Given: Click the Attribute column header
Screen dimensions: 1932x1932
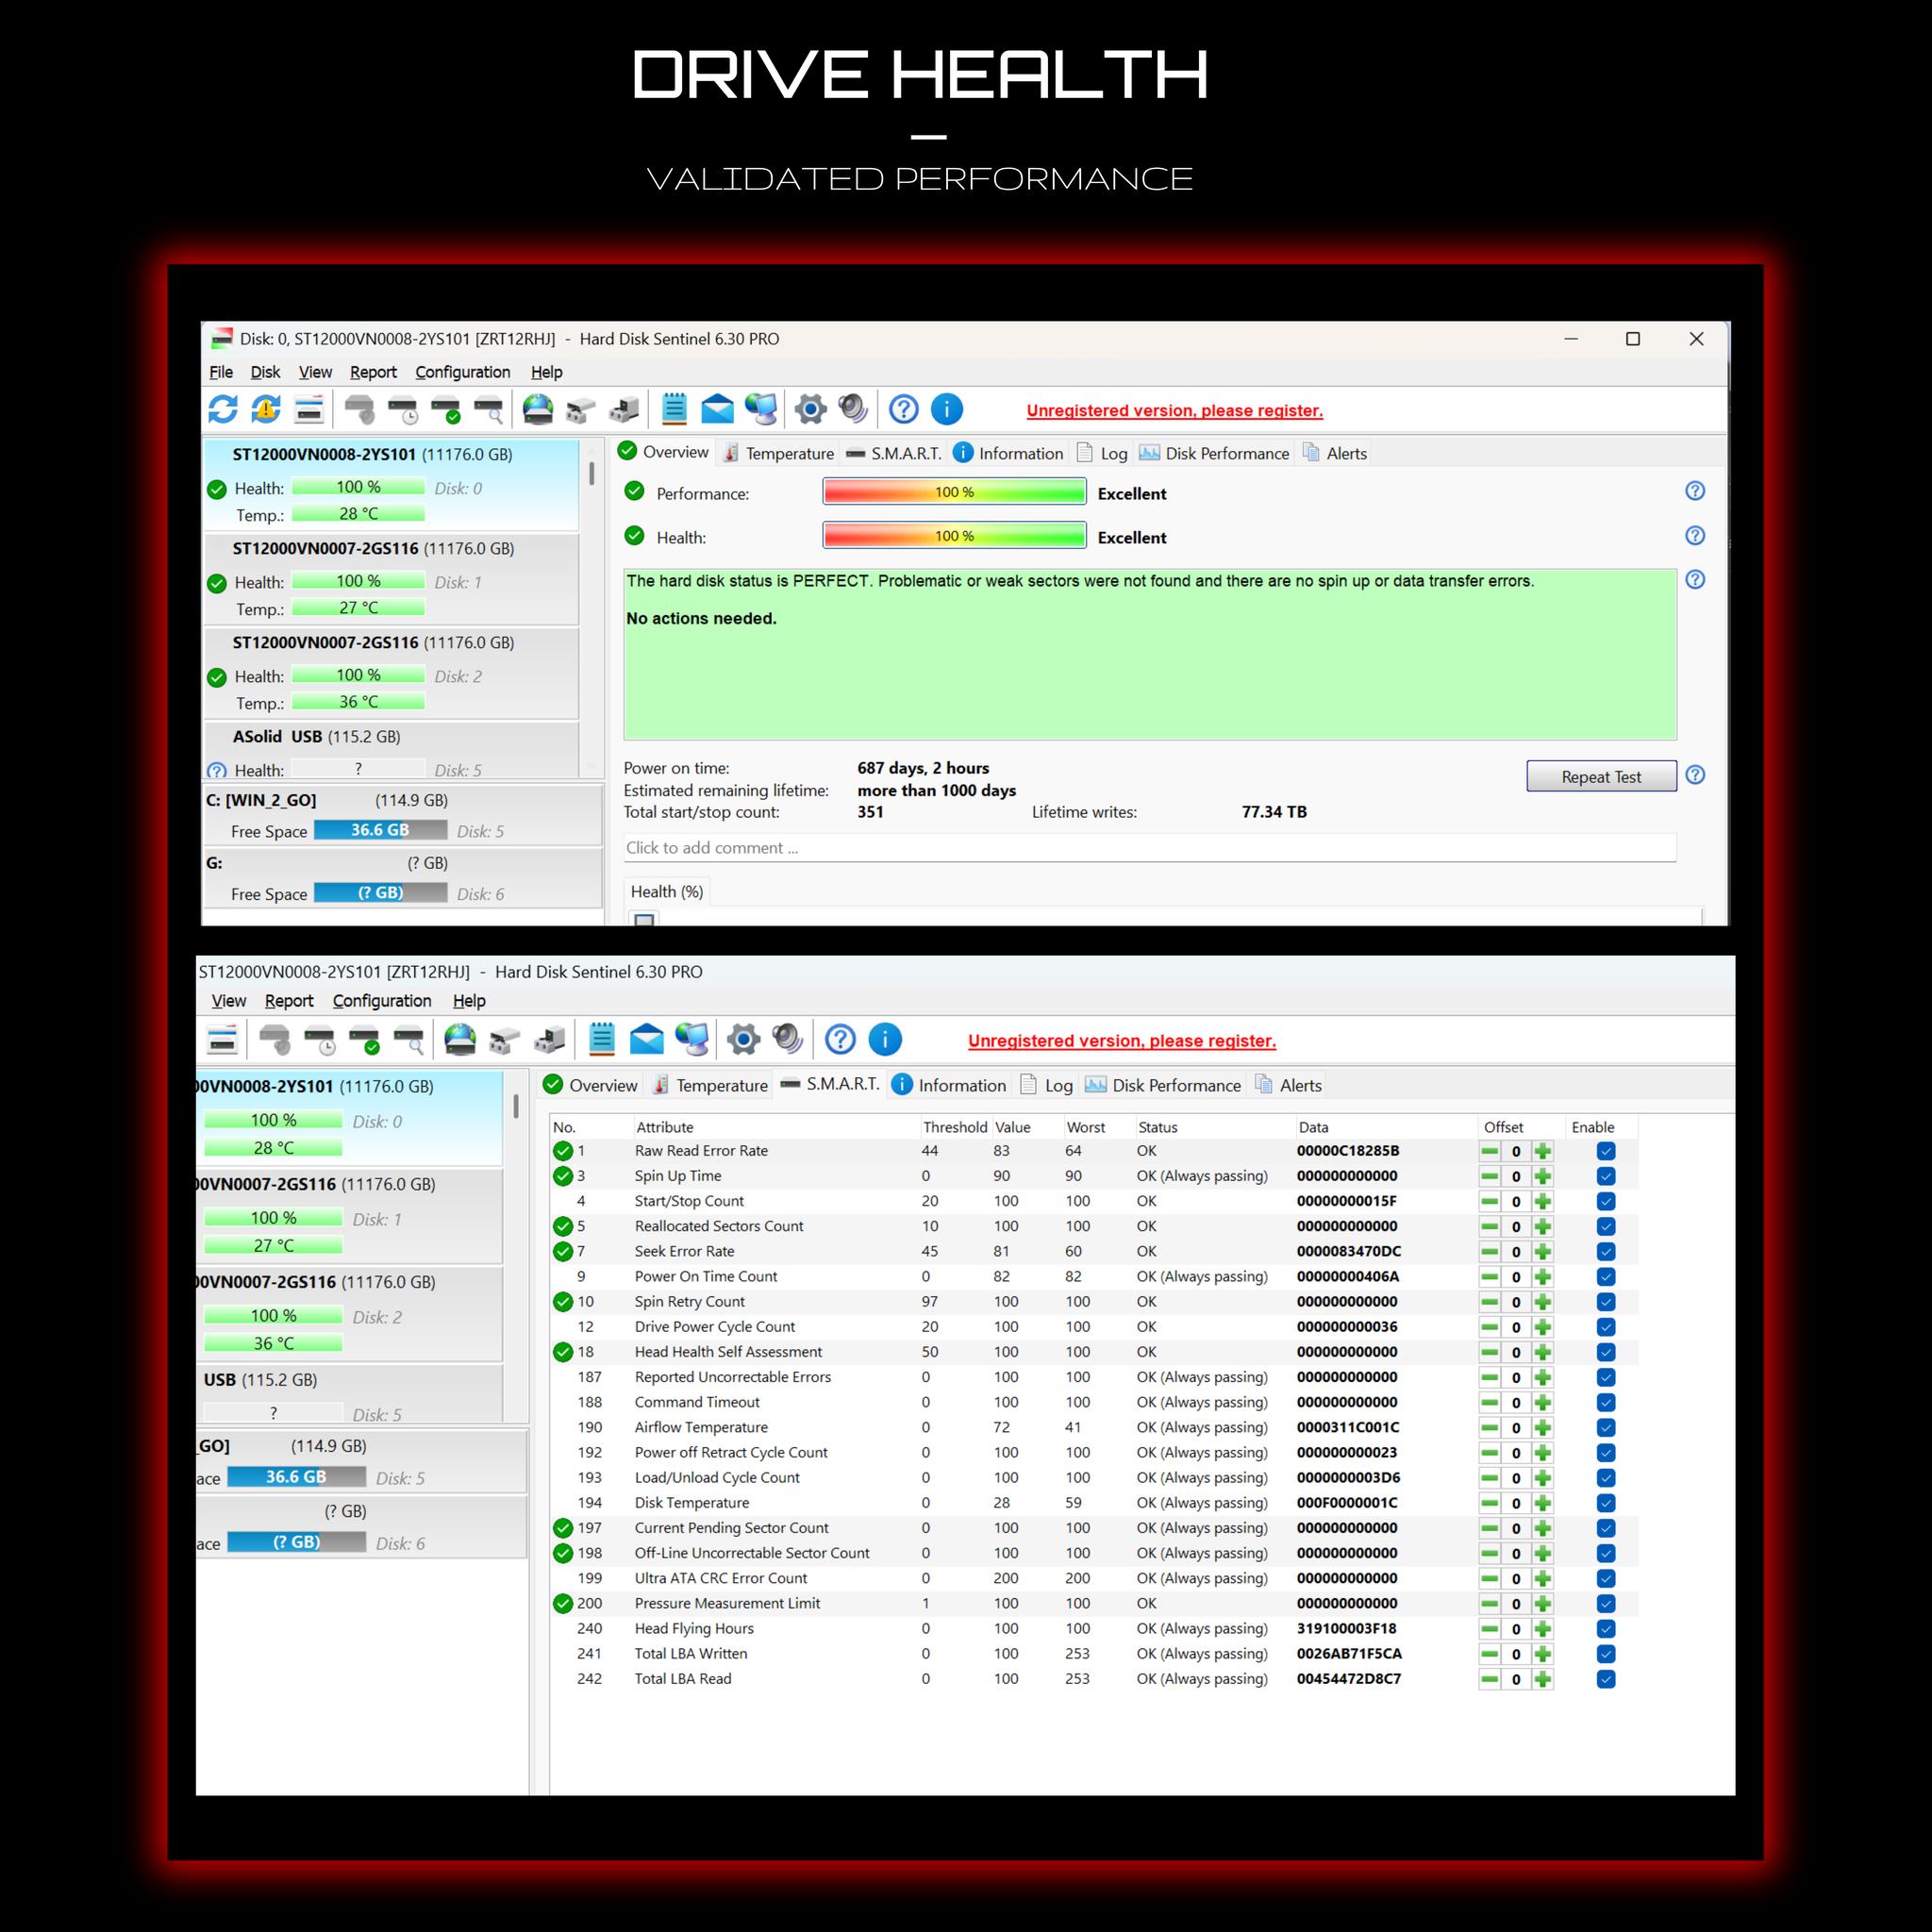Looking at the screenshot, I should (665, 1127).
